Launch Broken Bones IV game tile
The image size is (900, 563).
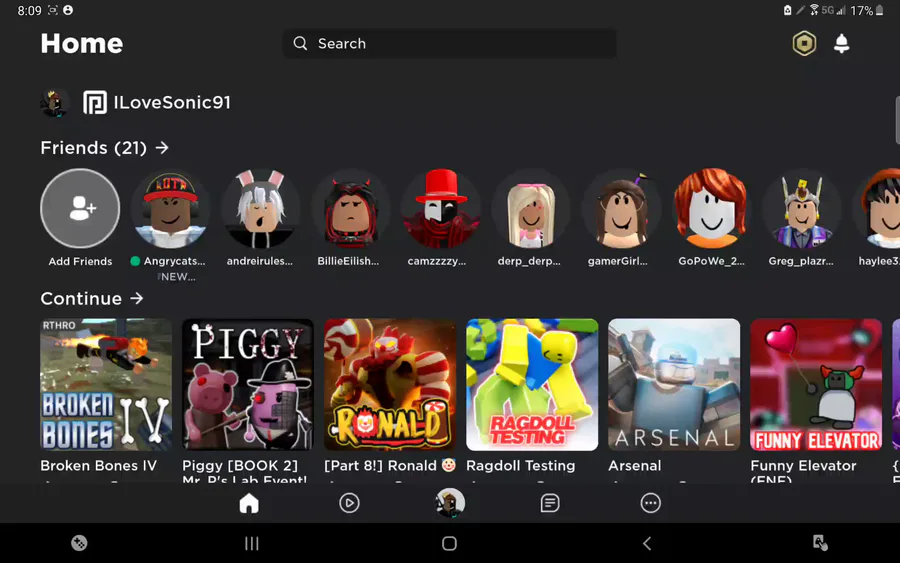[106, 385]
